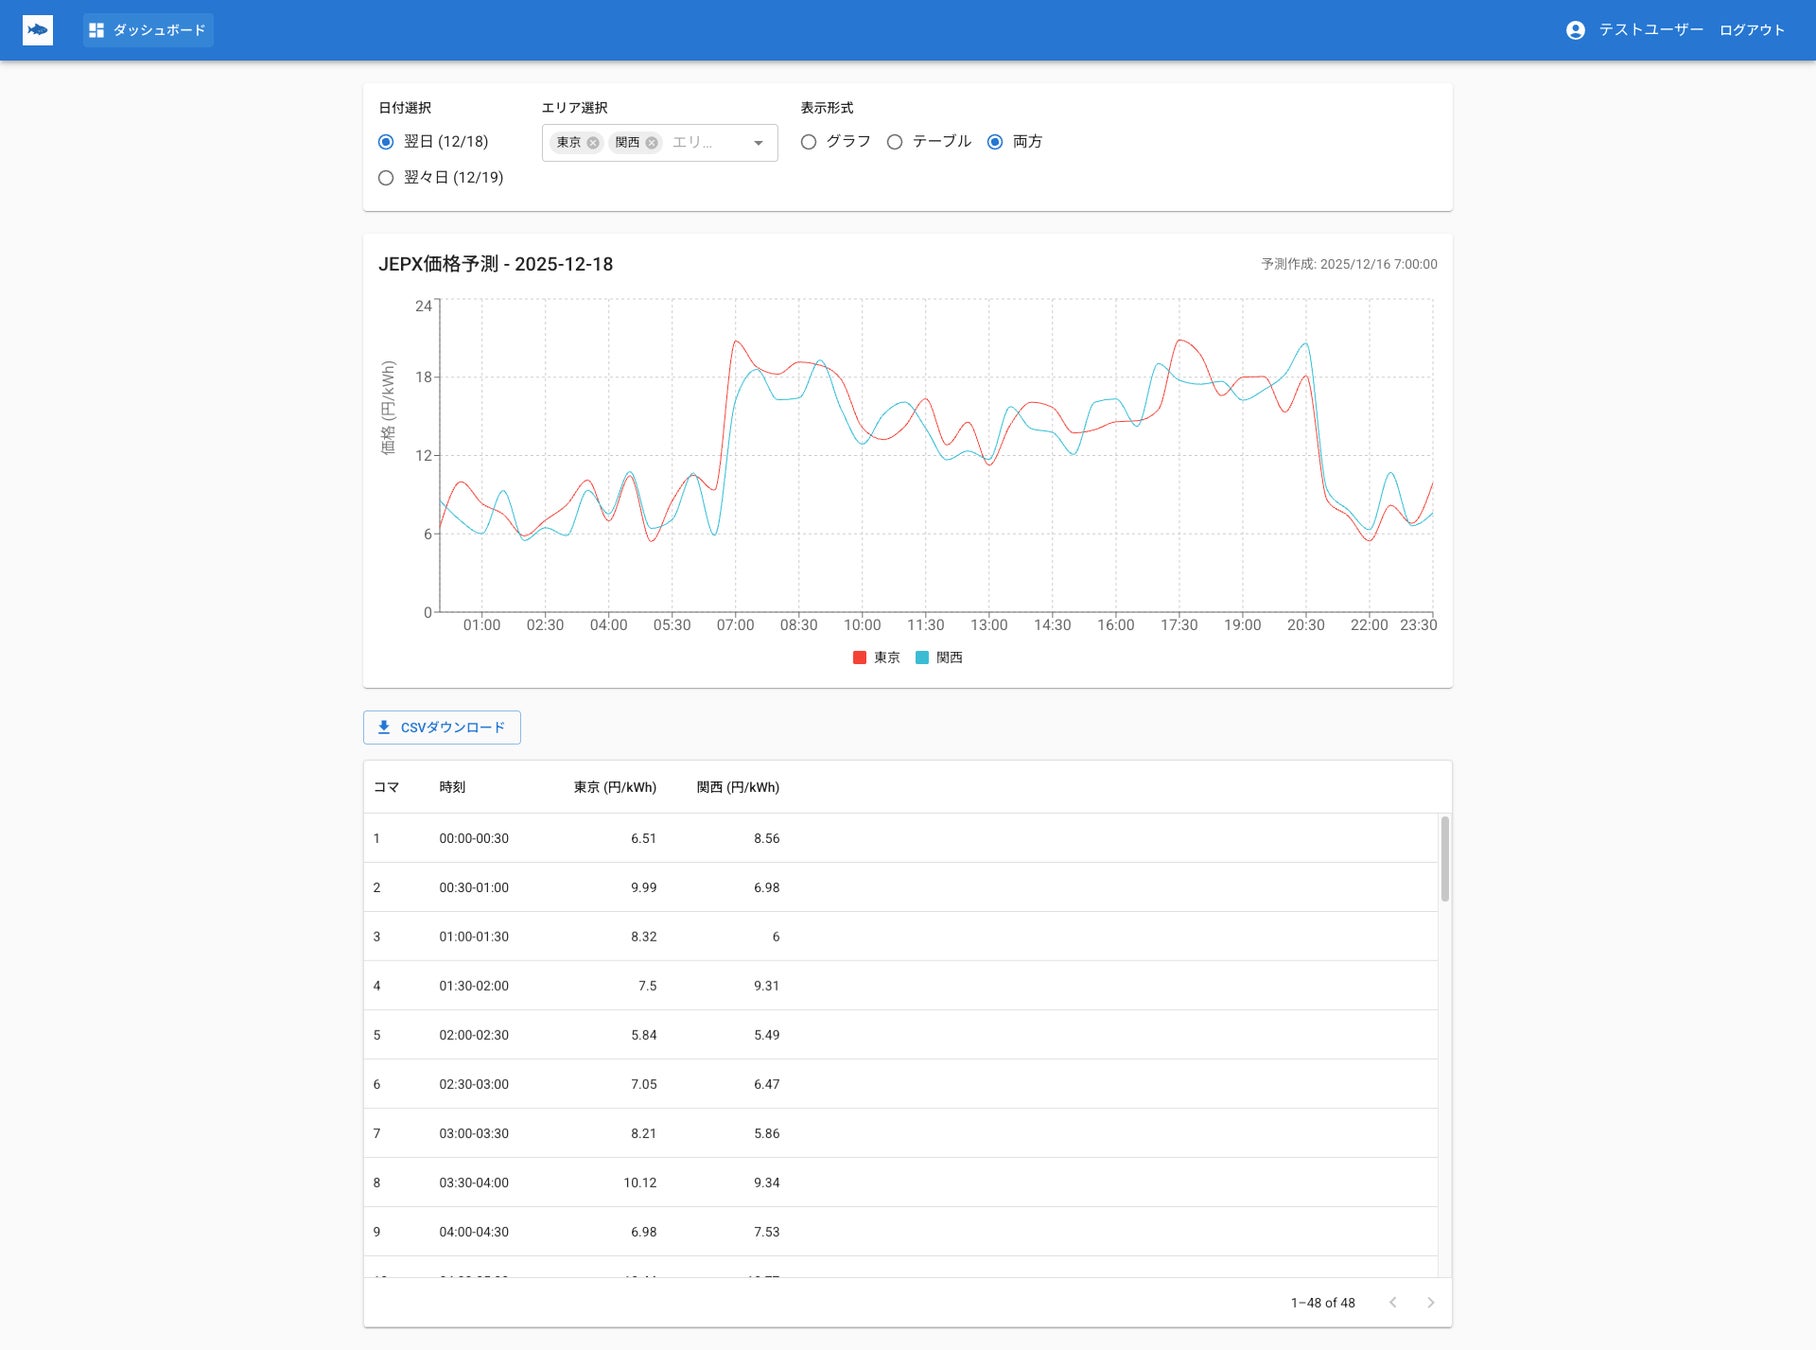Choose the テーブル display format

point(895,142)
